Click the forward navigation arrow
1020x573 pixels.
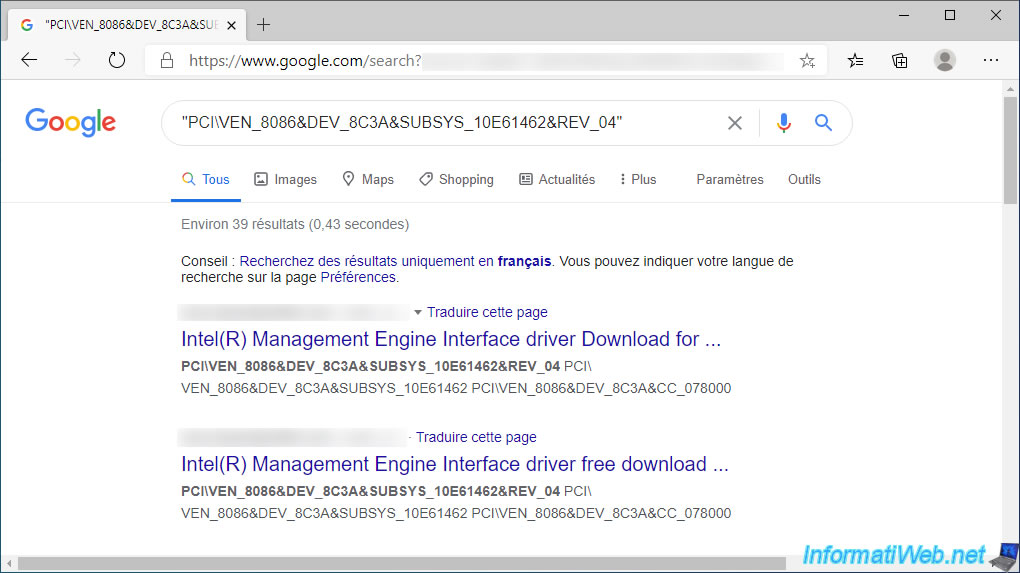[73, 60]
